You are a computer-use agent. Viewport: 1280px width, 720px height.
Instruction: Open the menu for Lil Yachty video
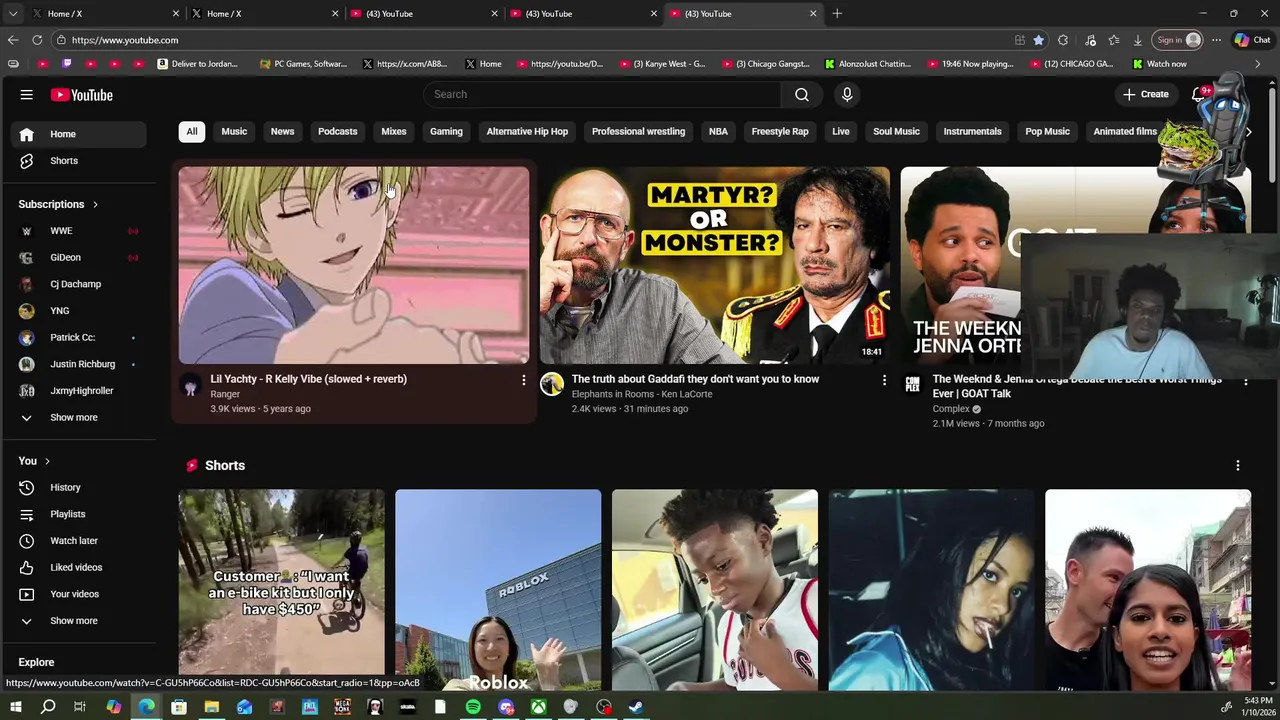coord(523,380)
